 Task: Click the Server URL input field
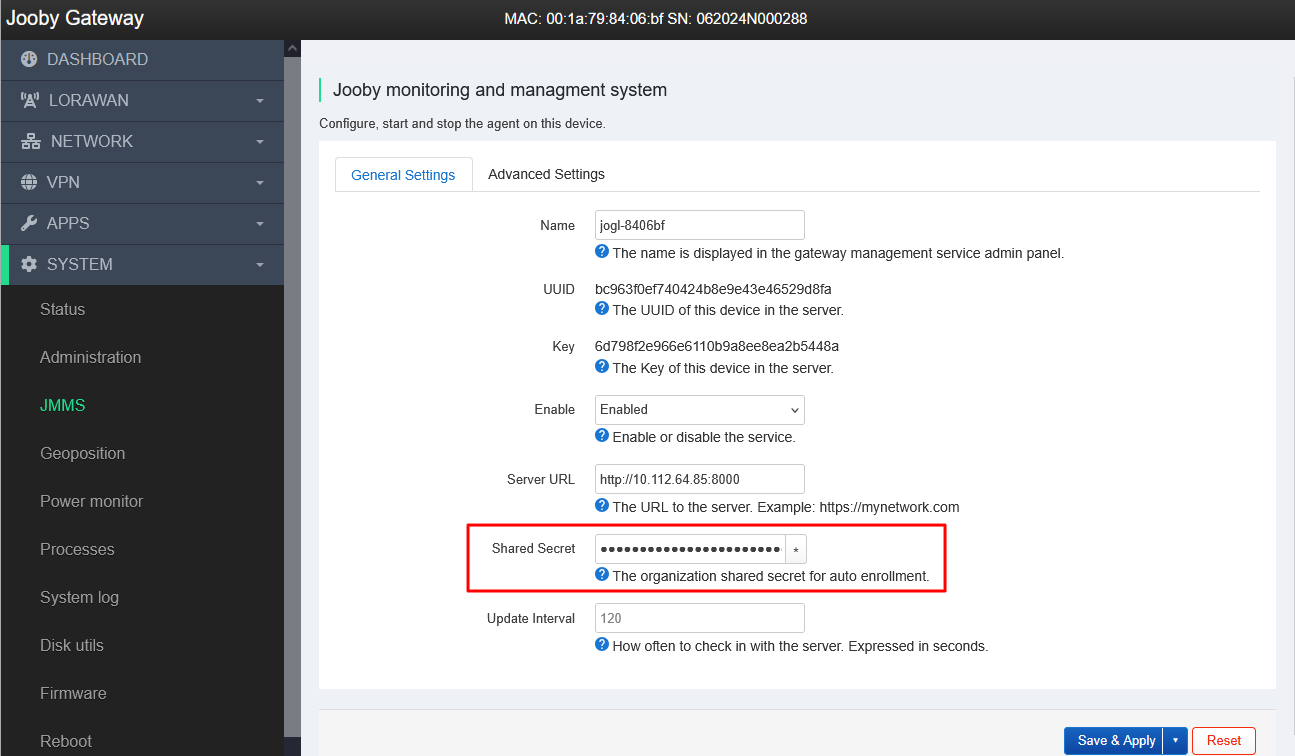(700, 479)
